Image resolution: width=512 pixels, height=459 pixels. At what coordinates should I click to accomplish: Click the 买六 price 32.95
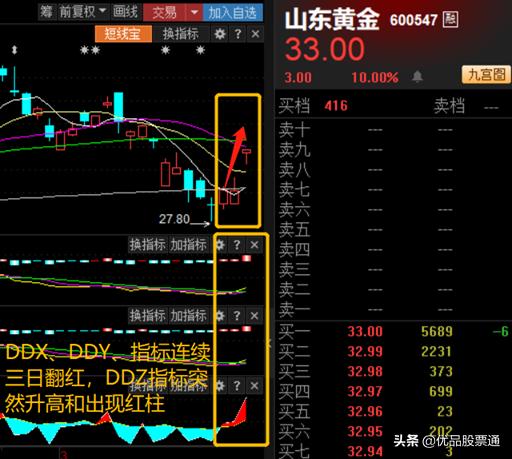tap(365, 432)
